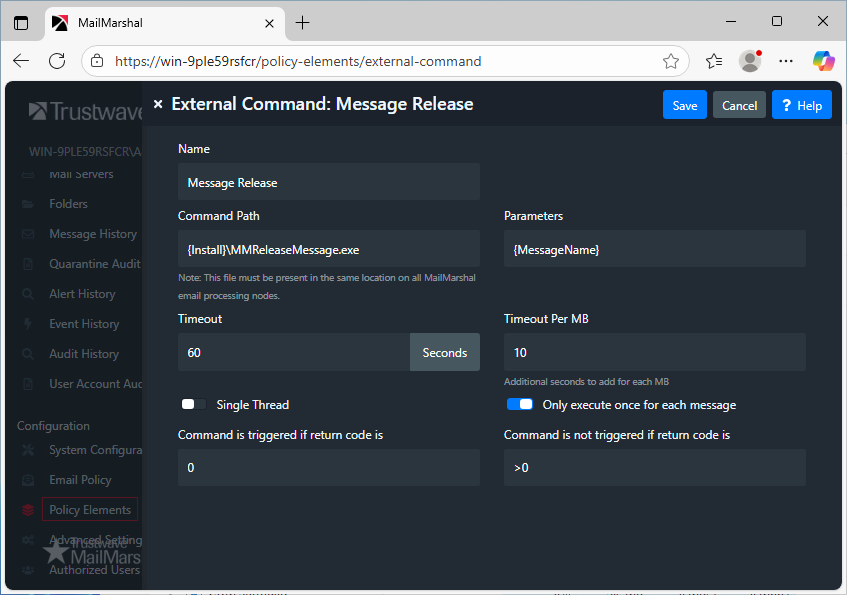Screen dimensions: 847x595
Task: Cancel editing the external command
Action: pyautogui.click(x=739, y=105)
